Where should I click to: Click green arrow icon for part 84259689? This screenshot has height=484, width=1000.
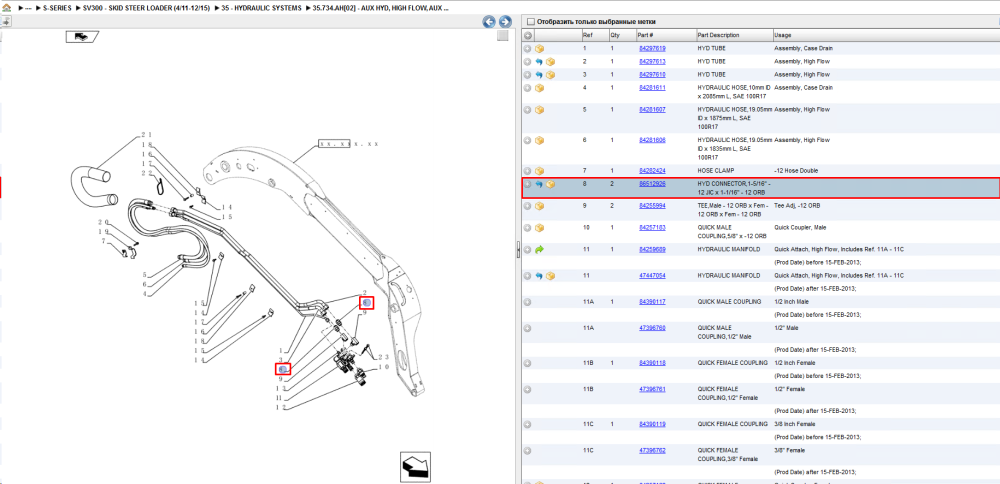[539, 250]
